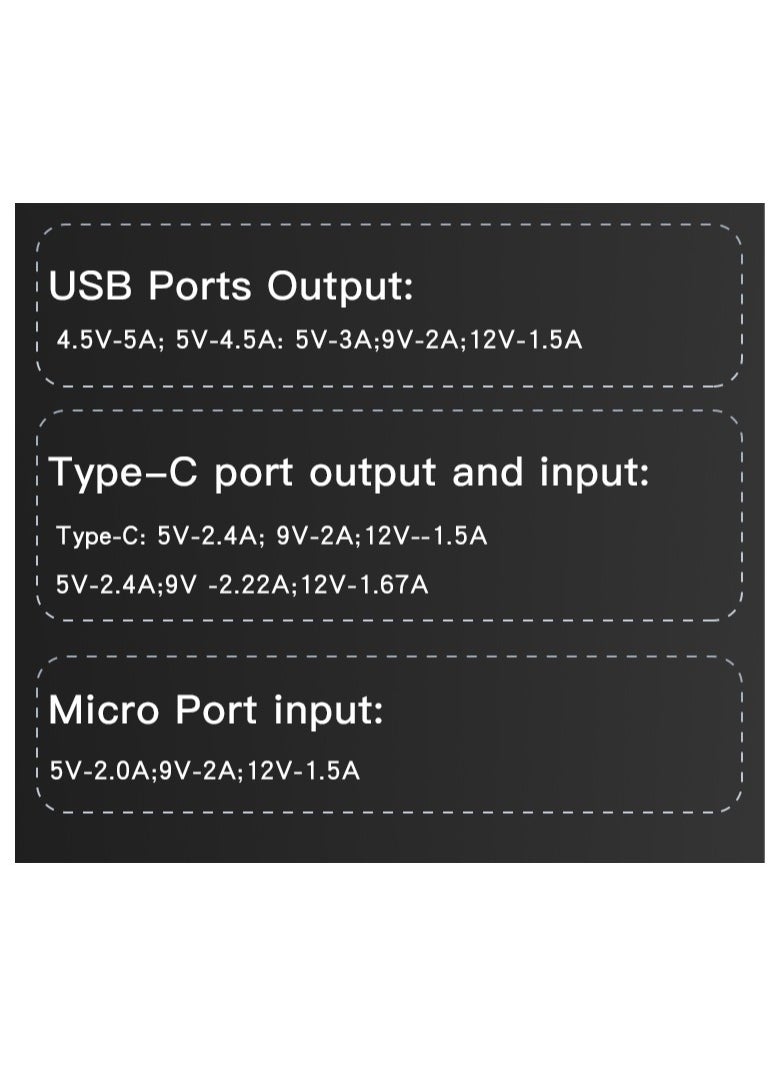Click the word input in Type-C heading
Image resolution: width=780 pixels, height=1068 pixels.
coord(594,474)
